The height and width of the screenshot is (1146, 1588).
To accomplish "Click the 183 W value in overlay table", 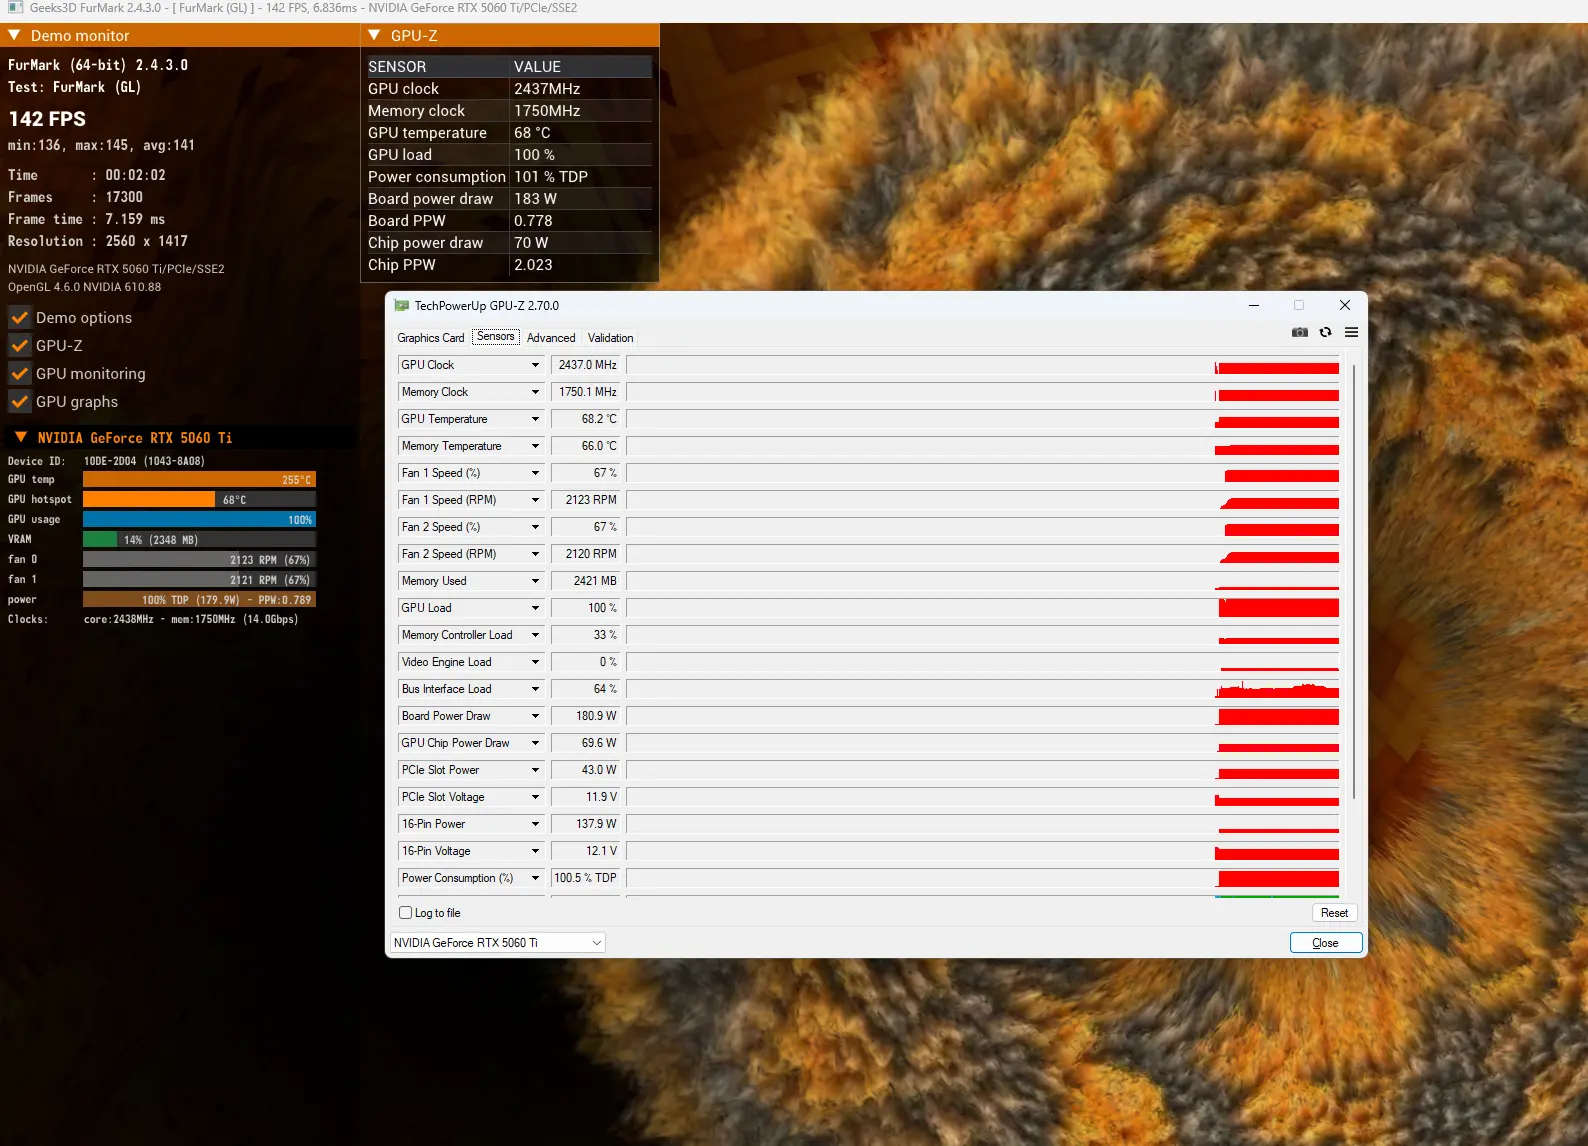I will pyautogui.click(x=536, y=199).
